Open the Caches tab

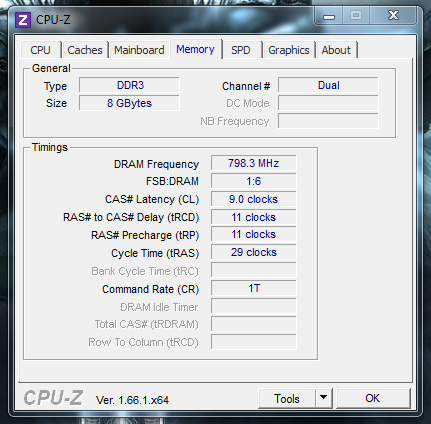click(85, 50)
